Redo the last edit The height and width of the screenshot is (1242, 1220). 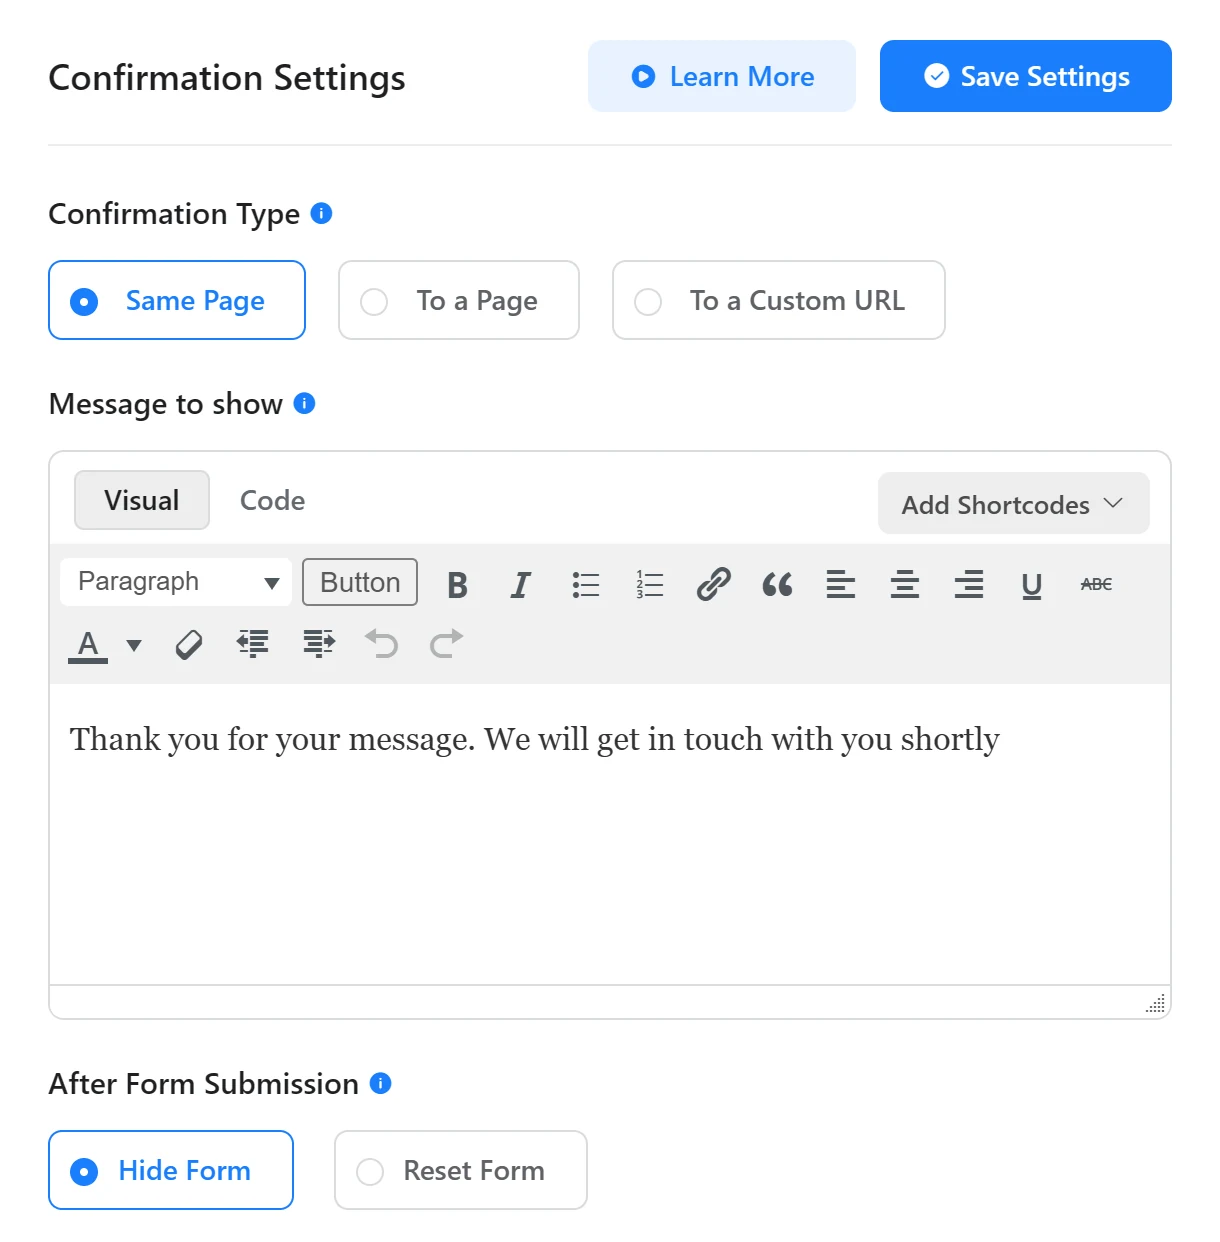pos(446,644)
